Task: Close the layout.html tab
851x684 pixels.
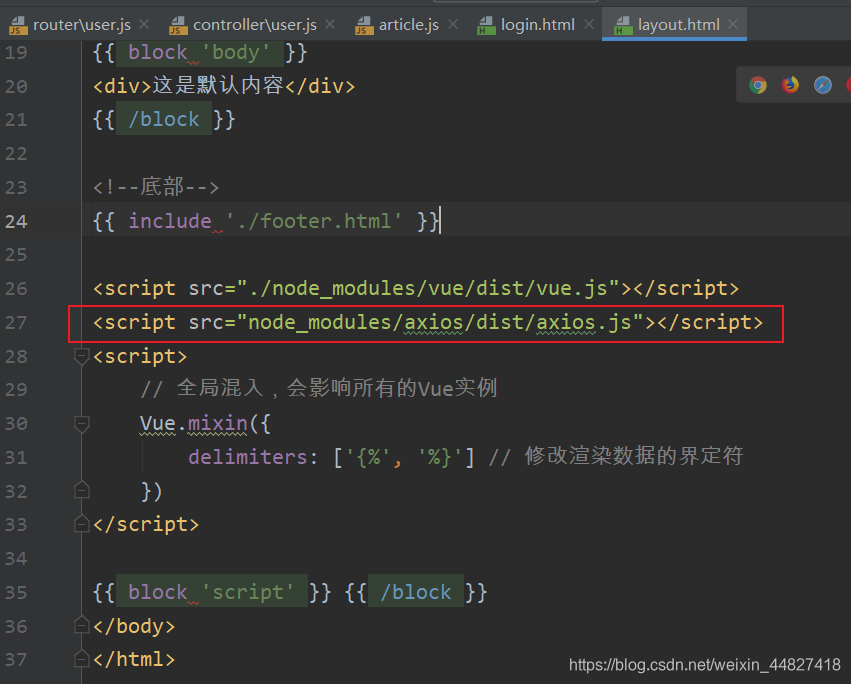Action: (x=733, y=24)
